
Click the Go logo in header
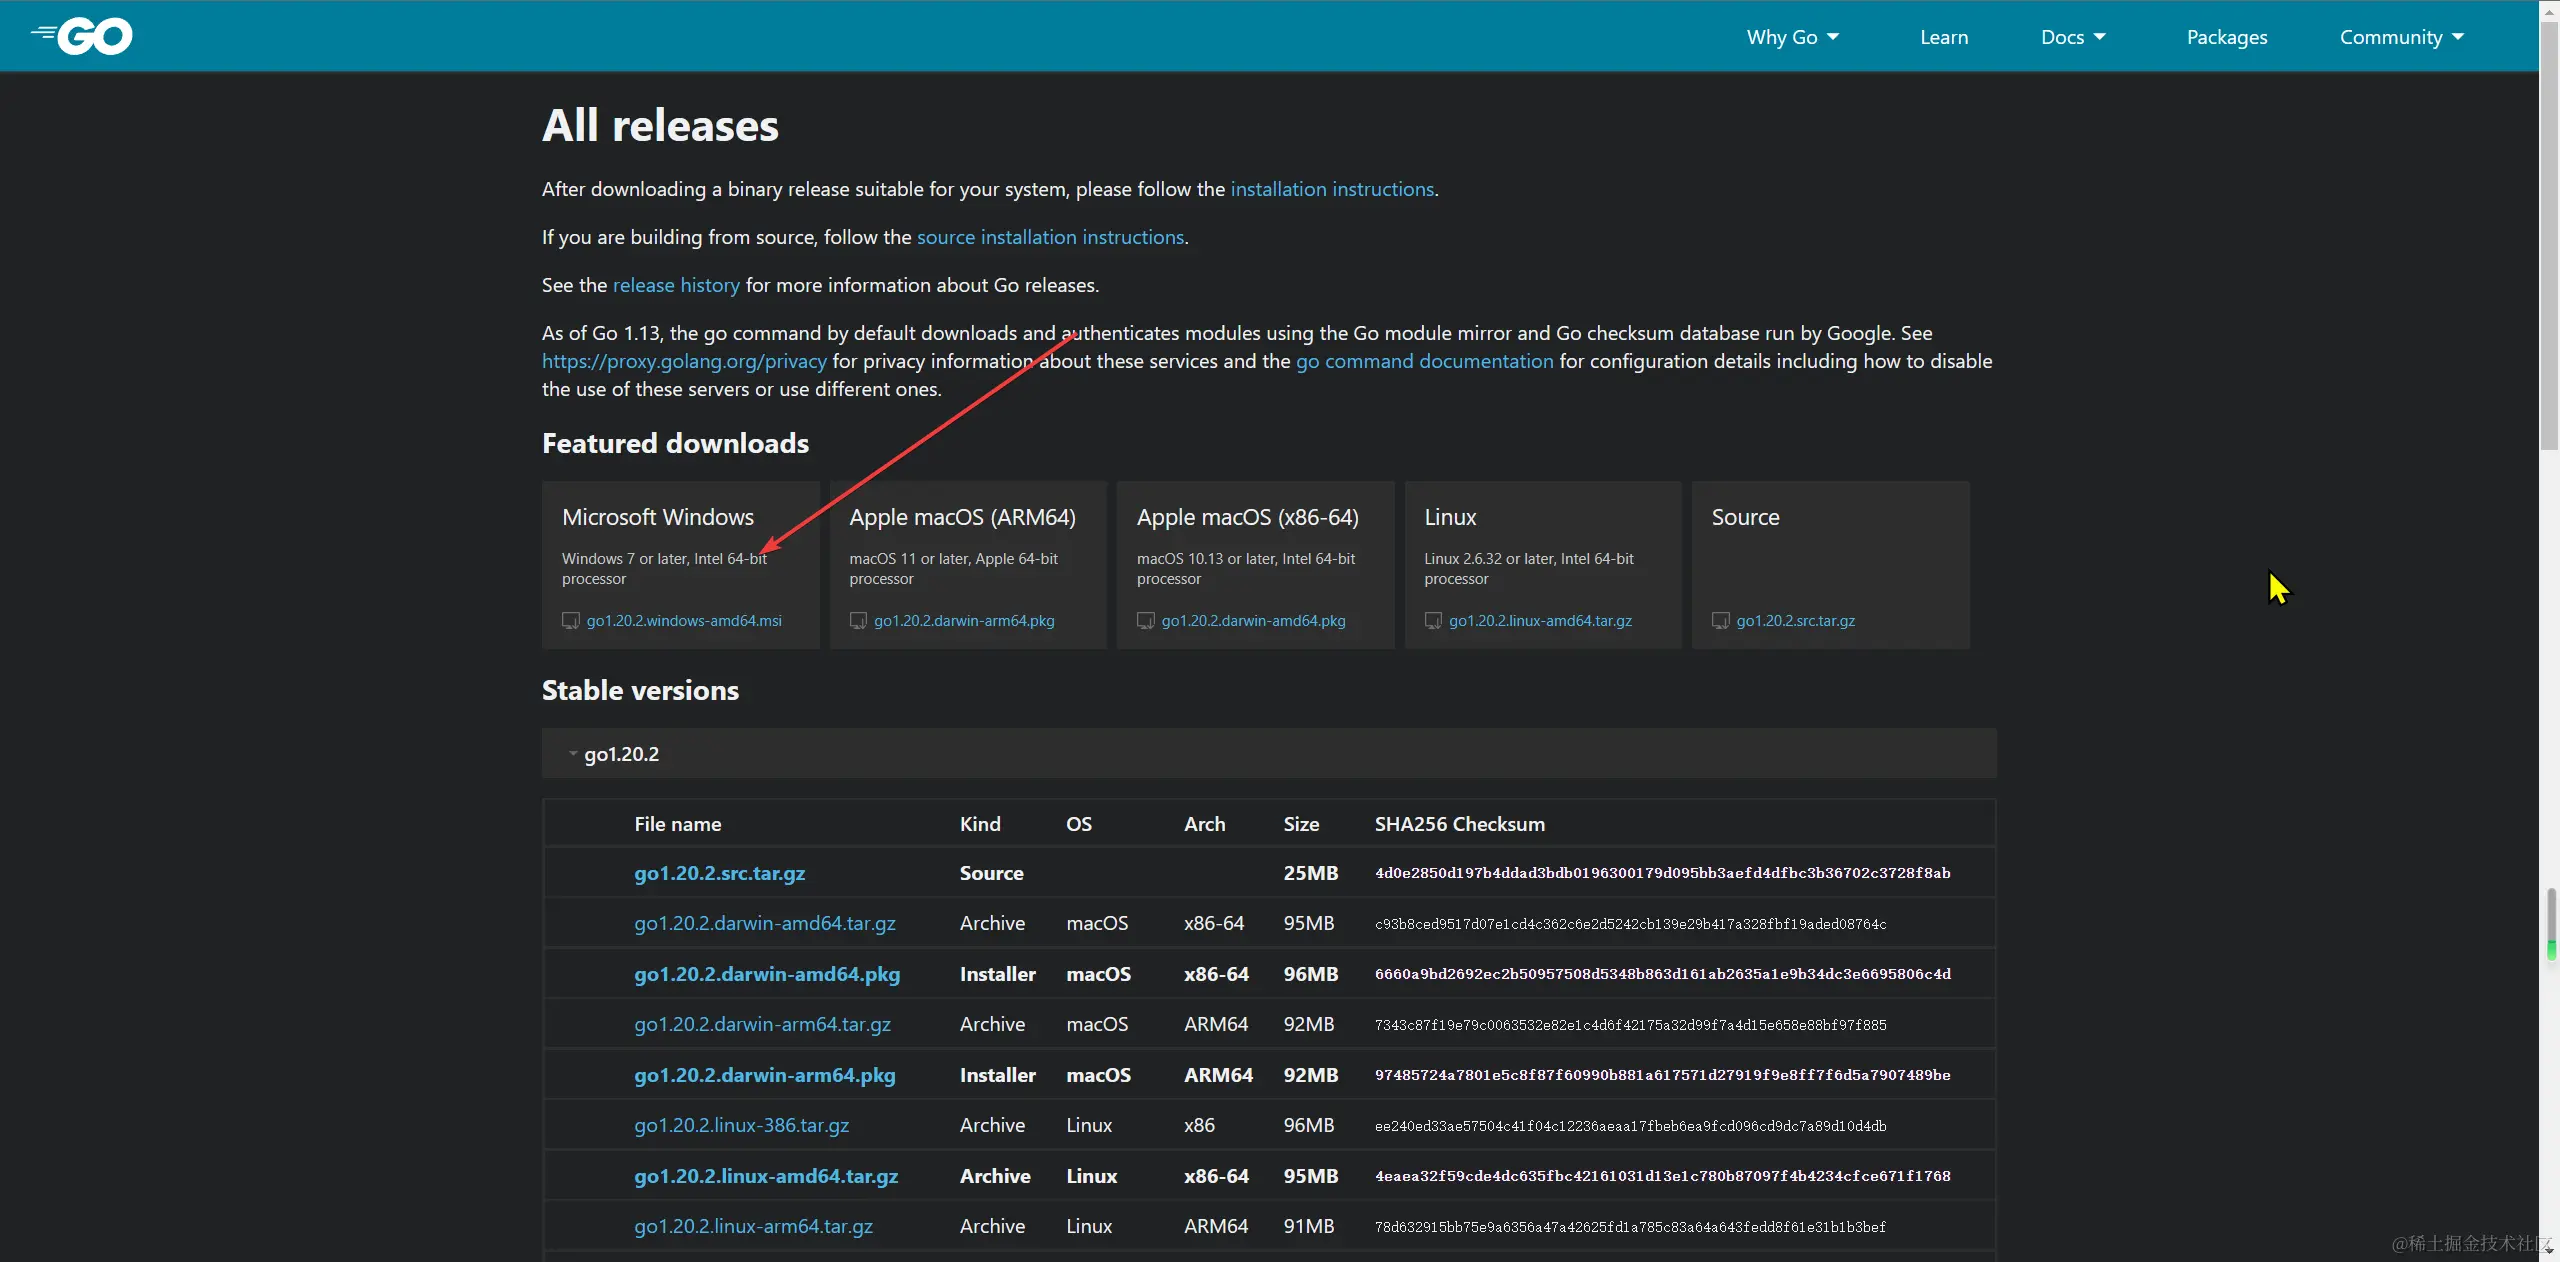(84, 36)
